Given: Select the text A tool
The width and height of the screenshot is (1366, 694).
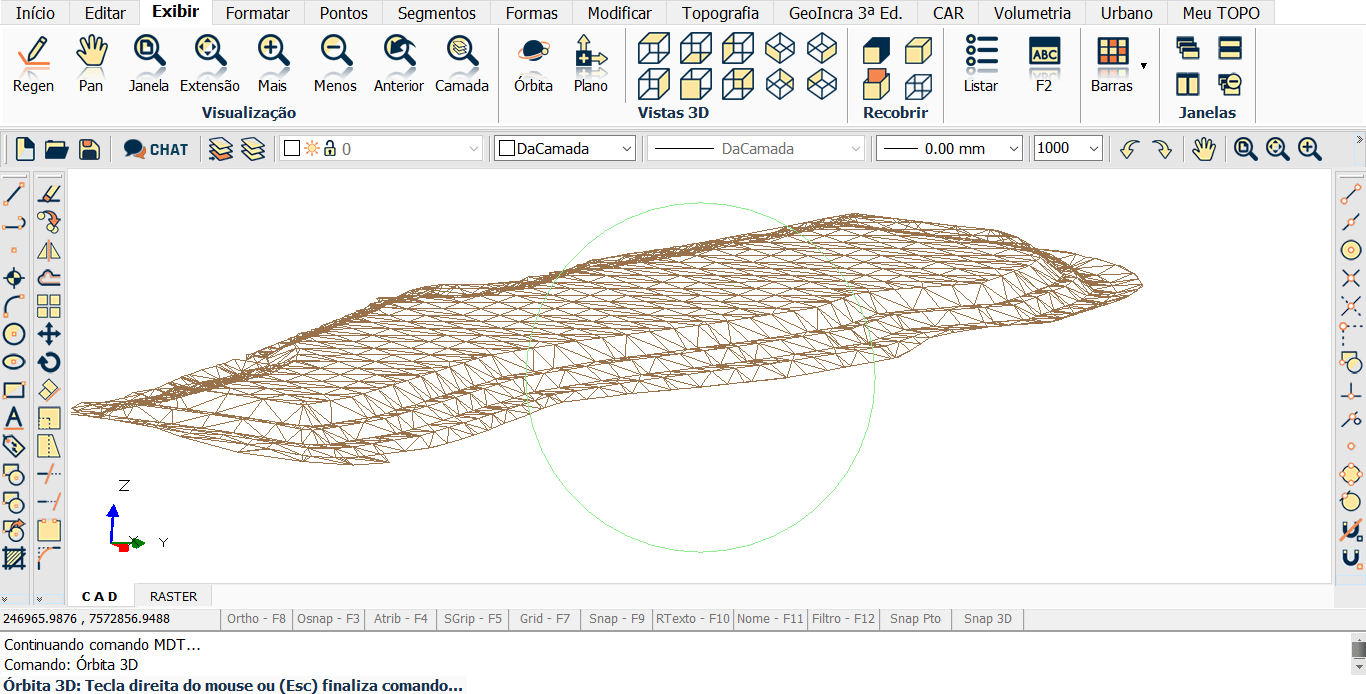Looking at the screenshot, I should [x=14, y=418].
